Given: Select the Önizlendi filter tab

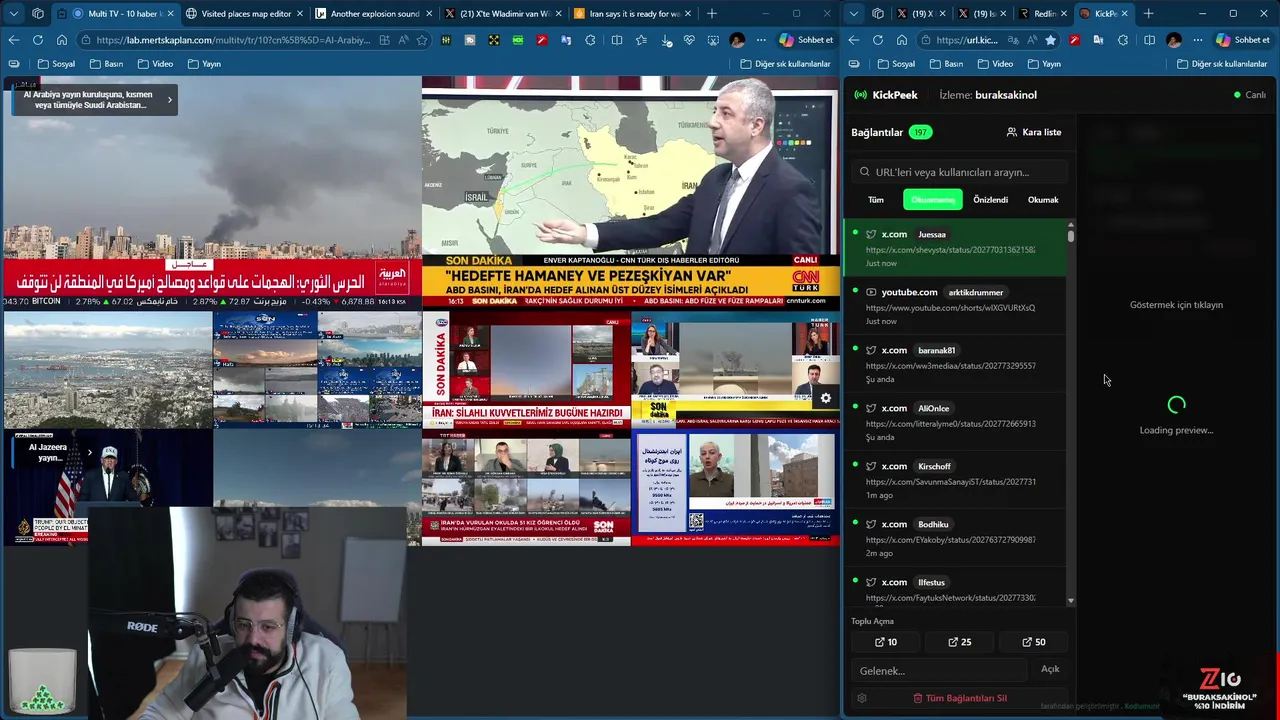Looking at the screenshot, I should (991, 200).
